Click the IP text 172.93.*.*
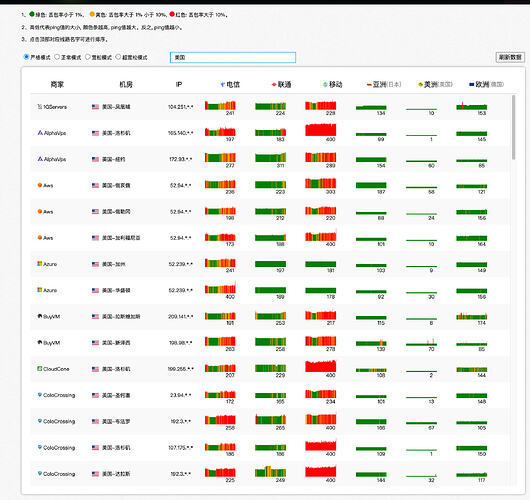Screen dimensions: 530x500 click(x=180, y=159)
